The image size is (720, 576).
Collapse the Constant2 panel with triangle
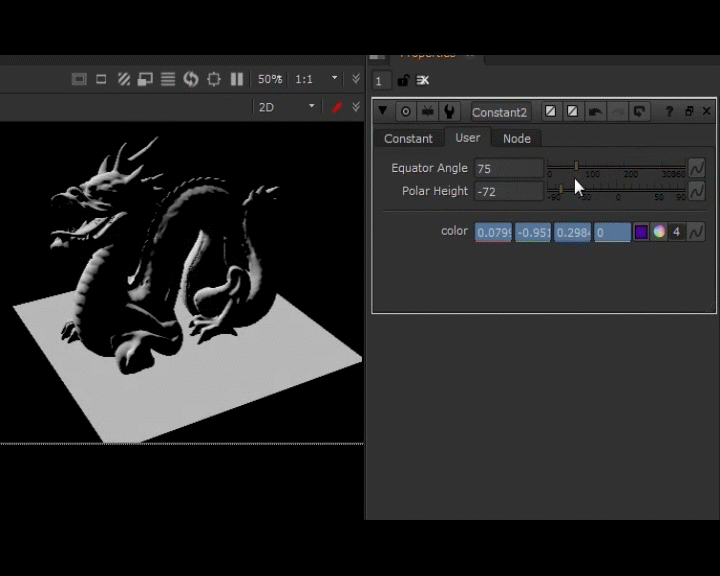click(x=383, y=112)
